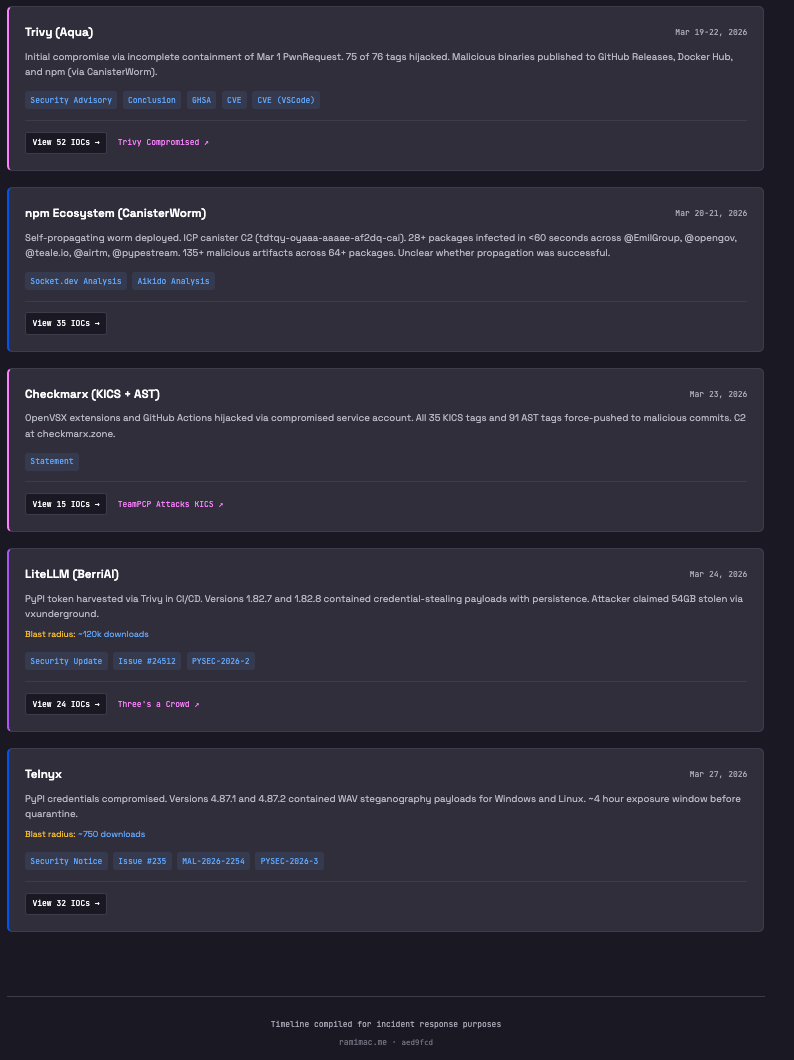The height and width of the screenshot is (1060, 794).
Task: Click the Trivy Conclusion tag
Action: (152, 100)
